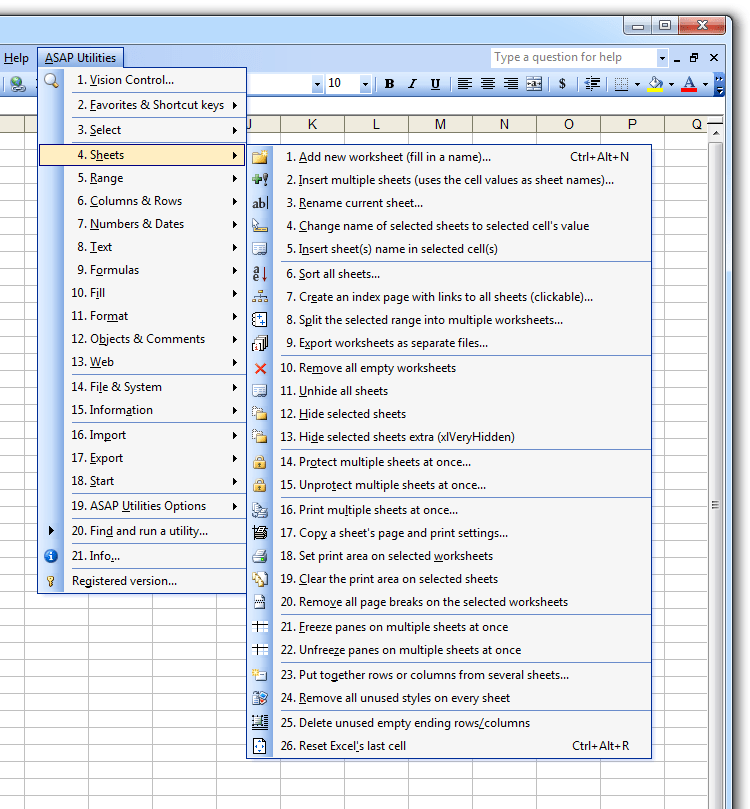Open the Borders dropdown arrow
Screen dimensions: 750x809
point(638,84)
